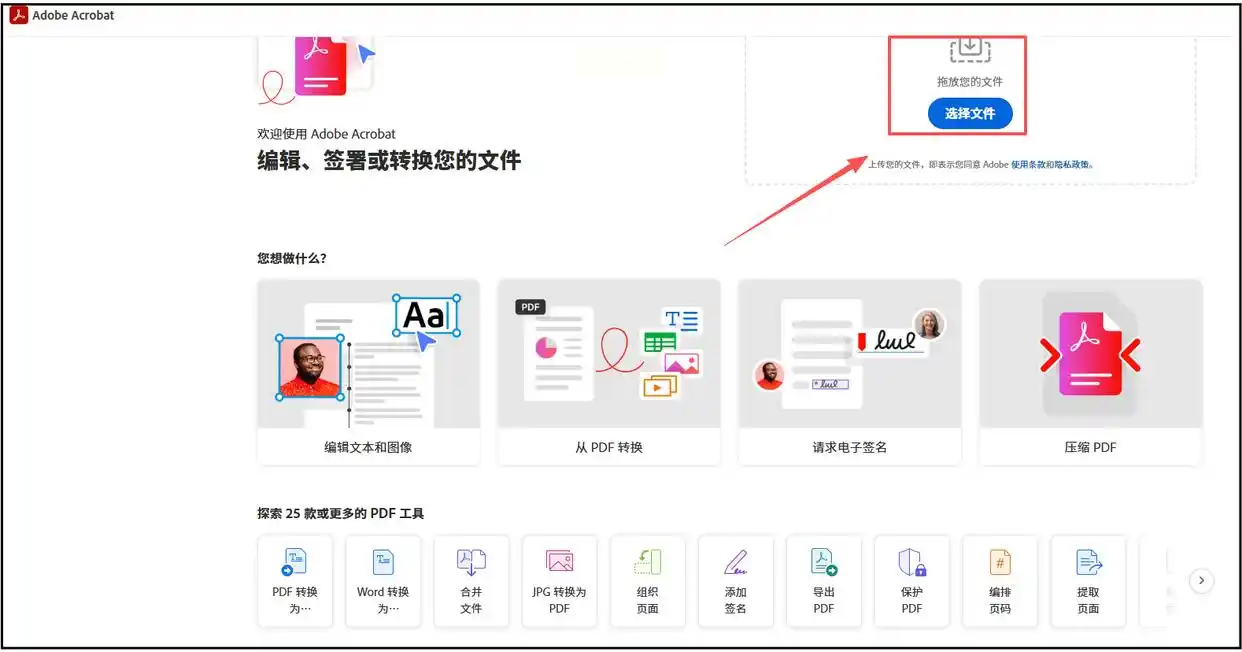The height and width of the screenshot is (652, 1242).
Task: Show more PDF tools with right chevron
Action: coord(1202,580)
